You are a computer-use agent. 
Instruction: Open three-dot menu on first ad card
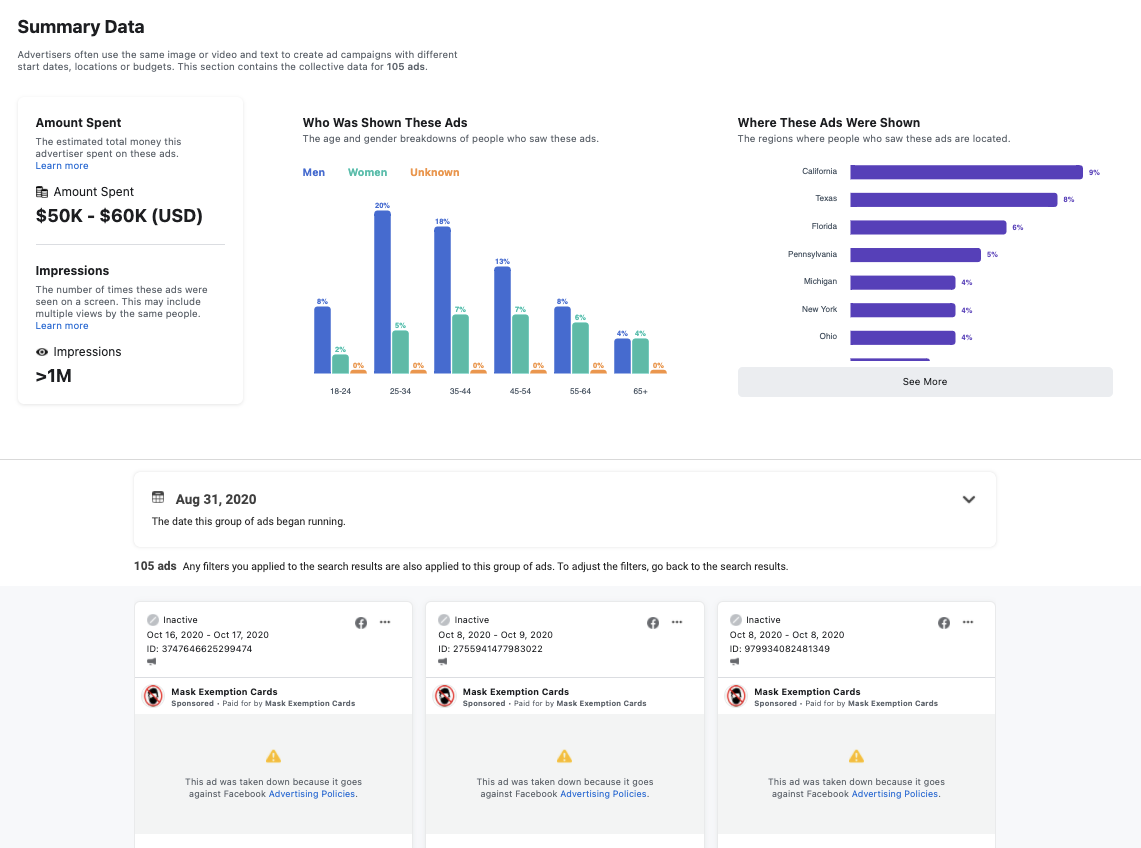[385, 623]
